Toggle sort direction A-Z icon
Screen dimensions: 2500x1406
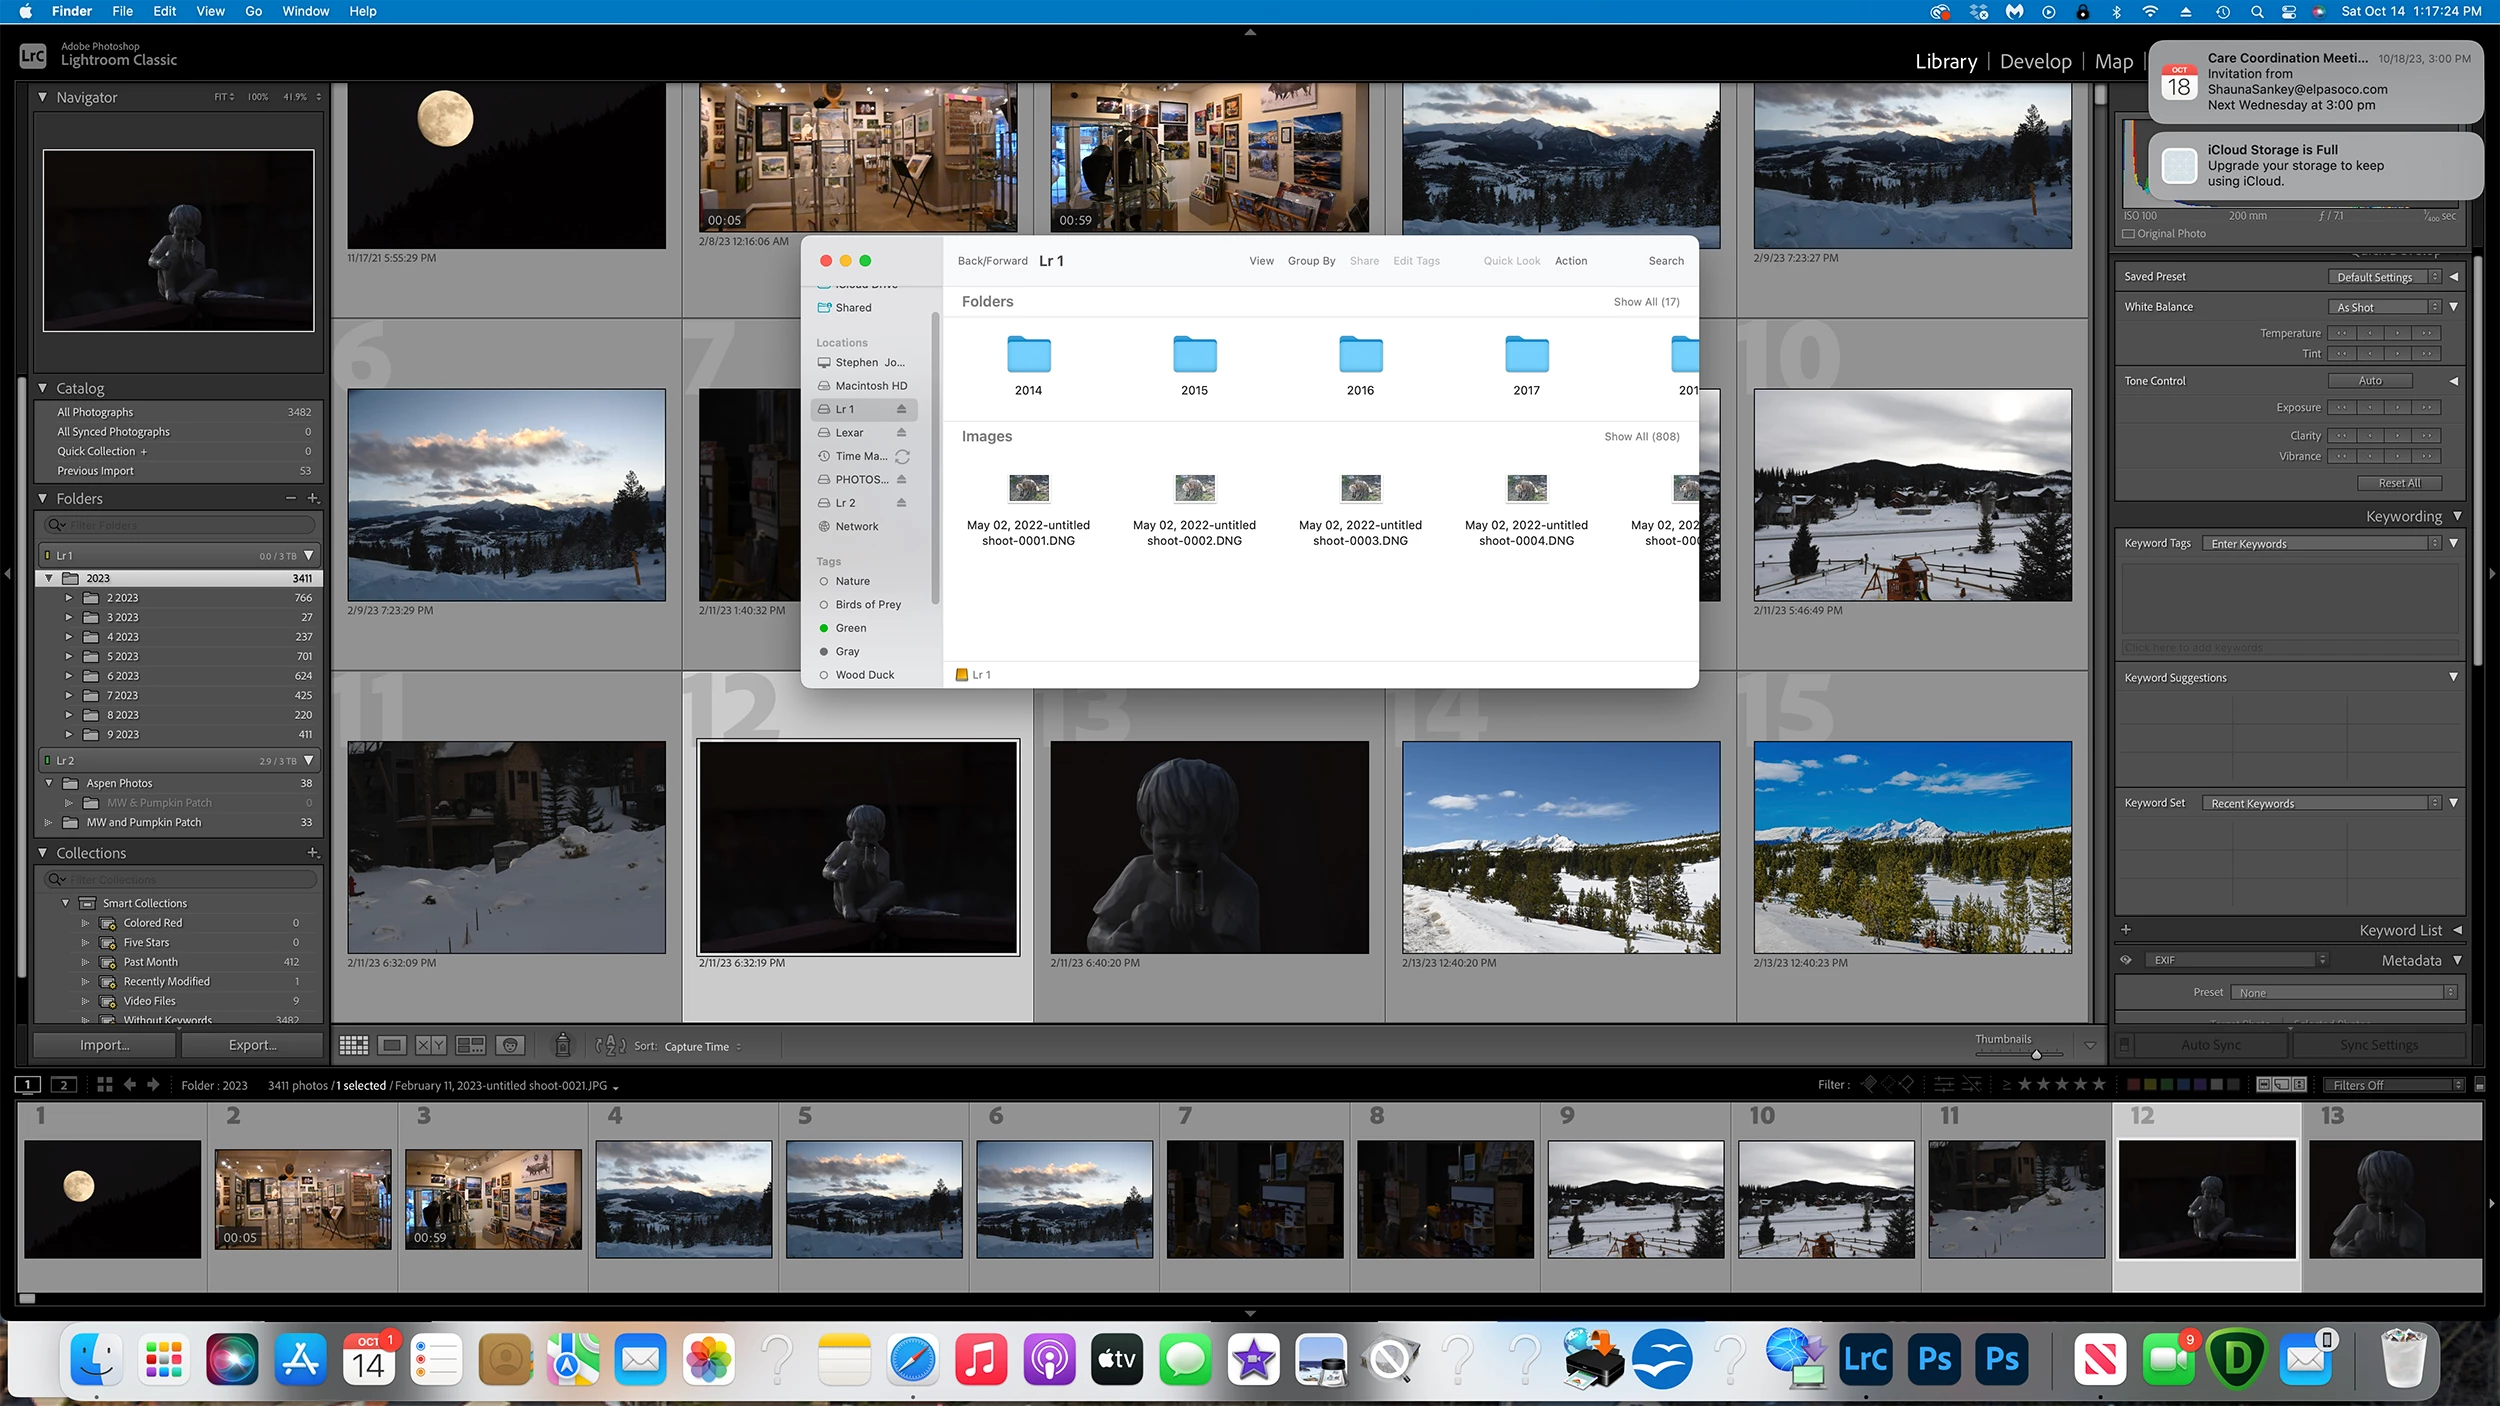click(610, 1046)
